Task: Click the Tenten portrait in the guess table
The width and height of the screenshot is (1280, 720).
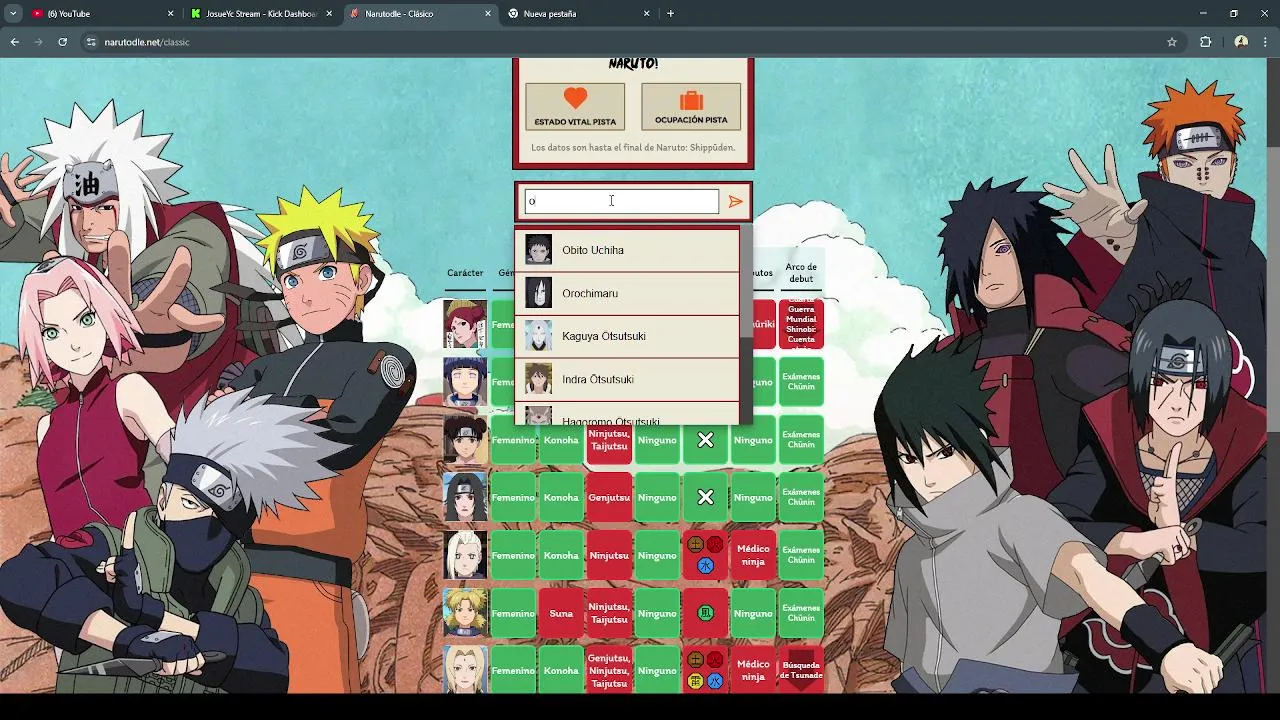Action: pos(465,440)
